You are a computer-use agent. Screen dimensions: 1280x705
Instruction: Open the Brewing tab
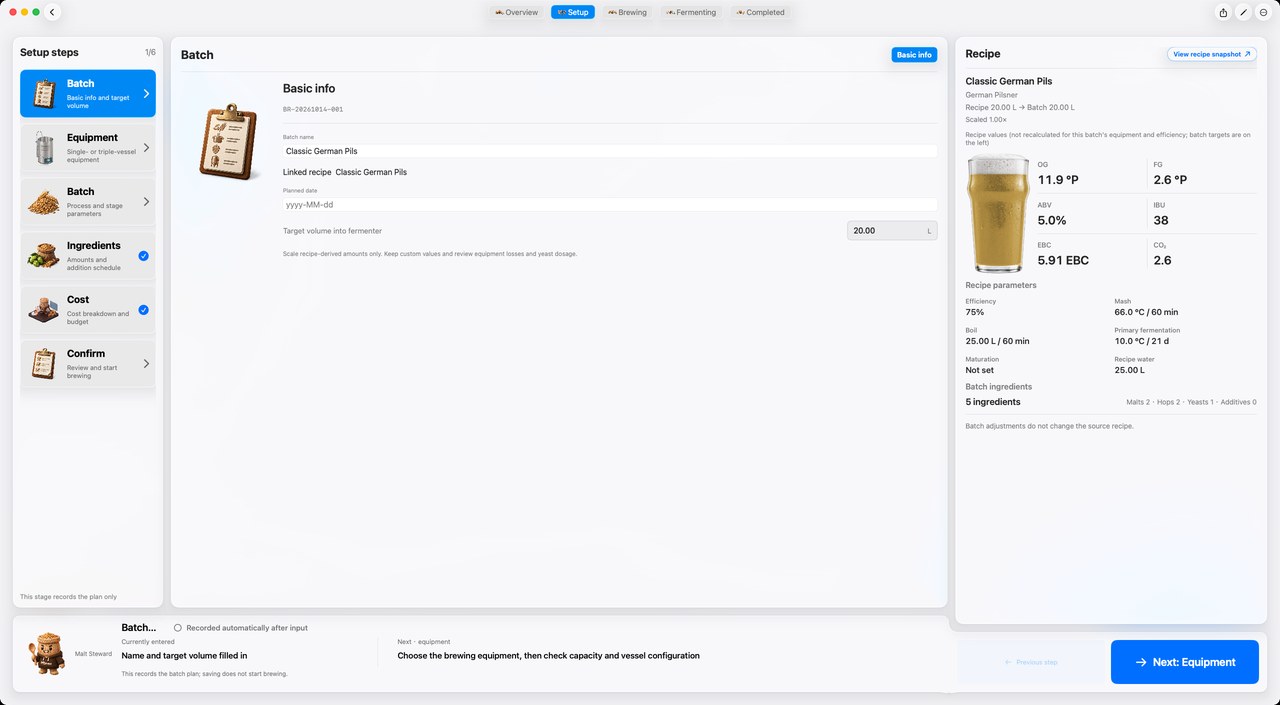[627, 12]
